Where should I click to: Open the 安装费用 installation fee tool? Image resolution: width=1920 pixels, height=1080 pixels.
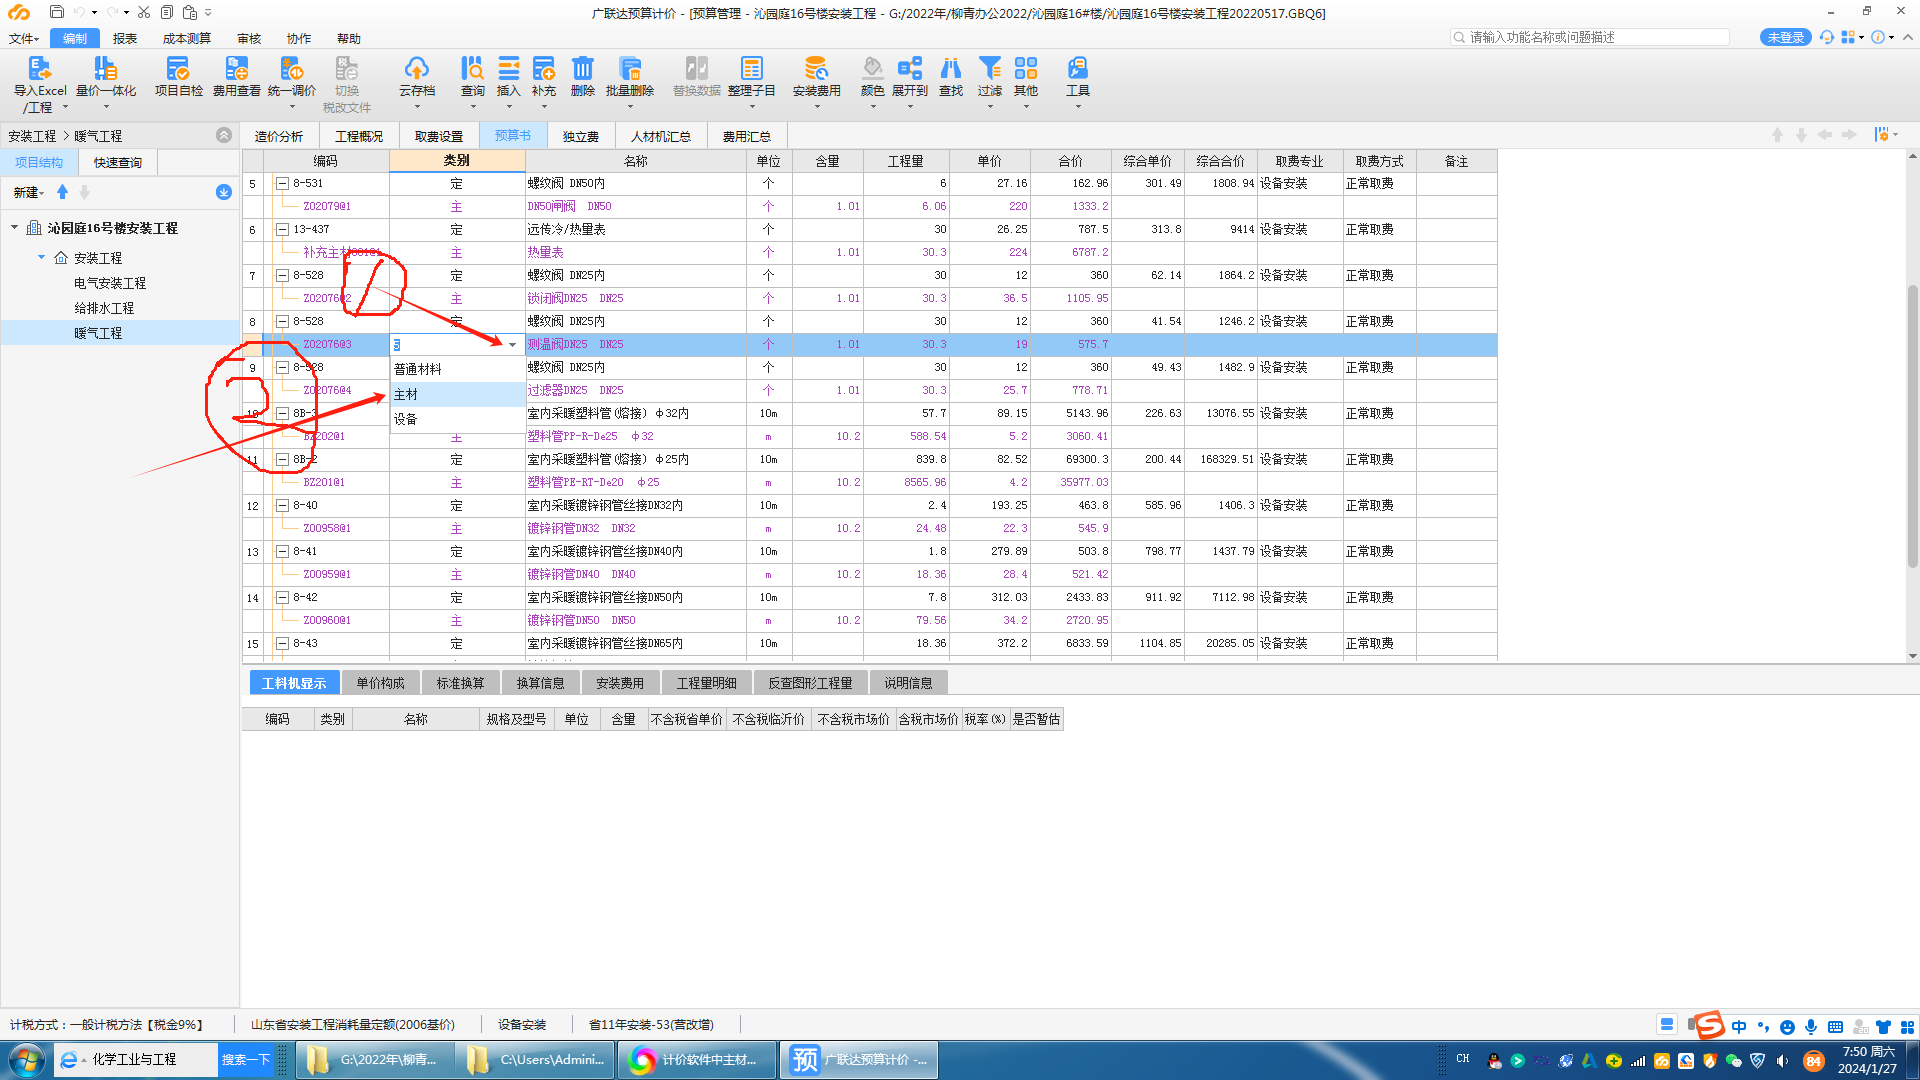[x=816, y=78]
